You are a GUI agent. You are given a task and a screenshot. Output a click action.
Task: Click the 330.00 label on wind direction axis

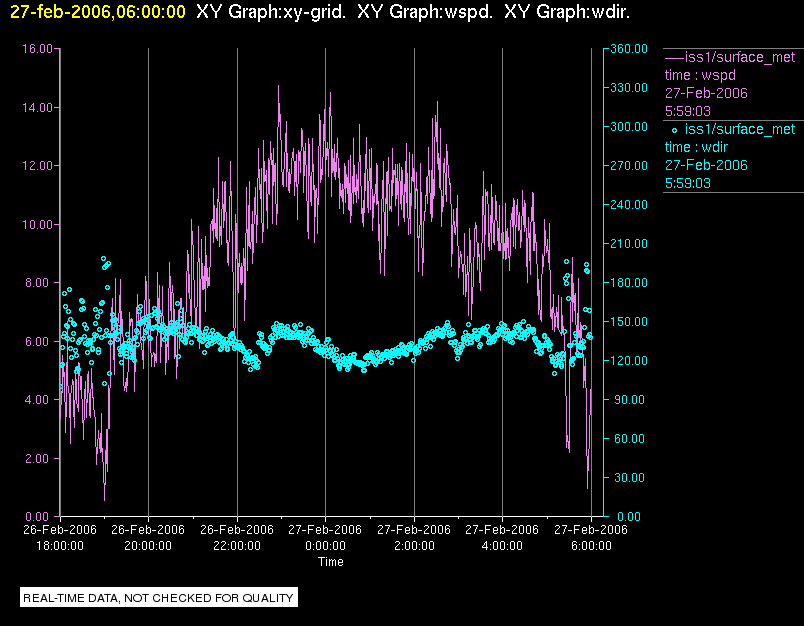[629, 88]
